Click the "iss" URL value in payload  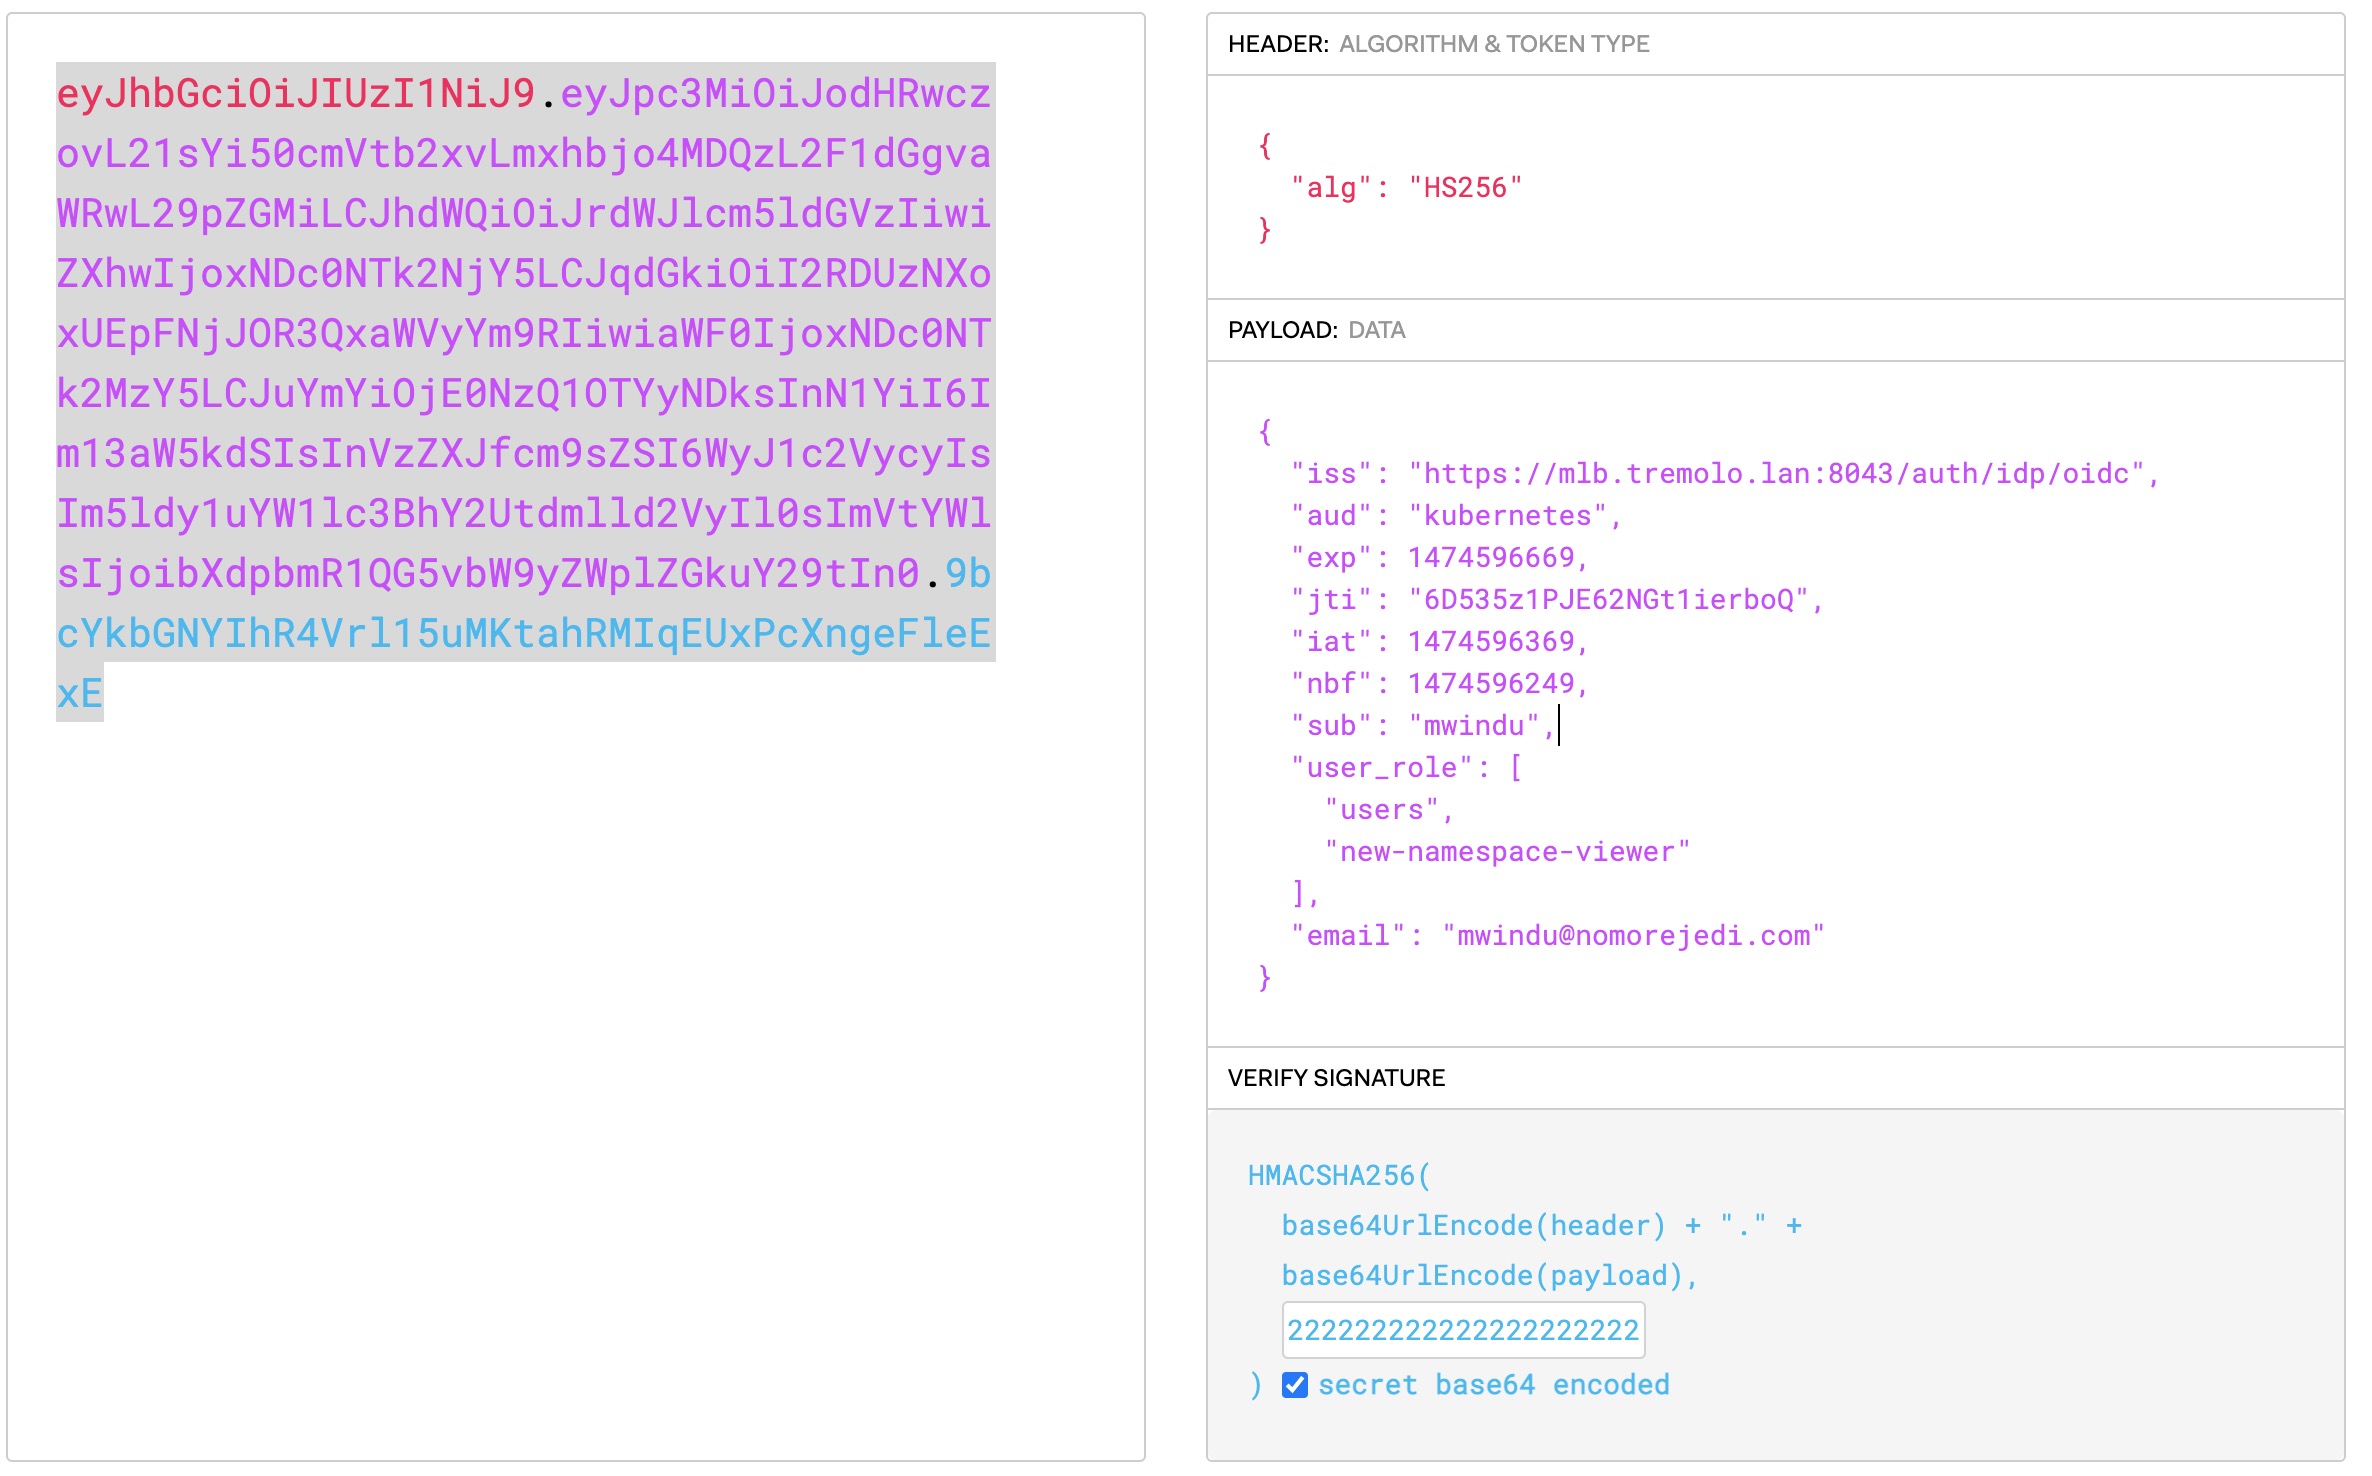(1776, 474)
